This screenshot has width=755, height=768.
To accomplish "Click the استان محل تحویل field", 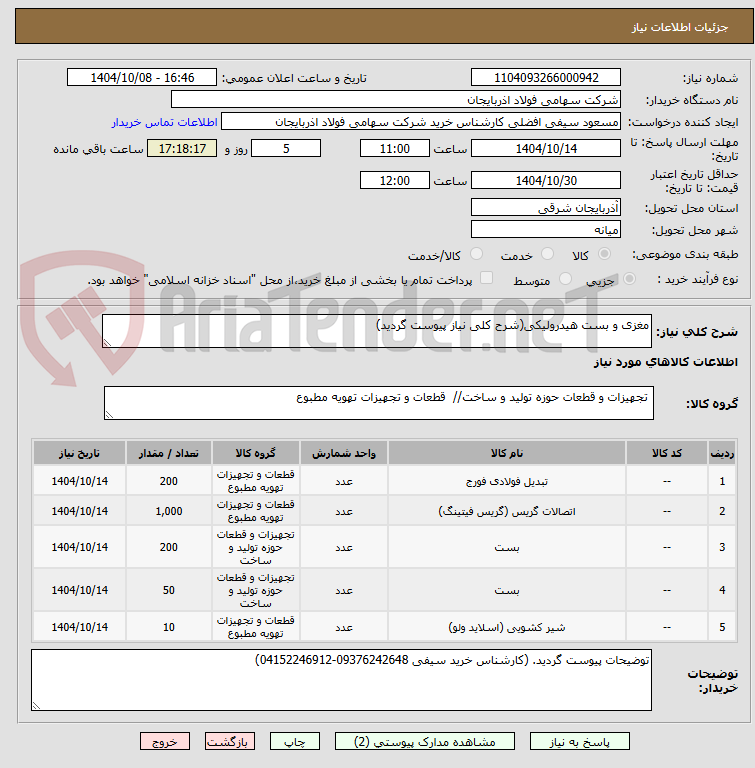I will [546, 208].
